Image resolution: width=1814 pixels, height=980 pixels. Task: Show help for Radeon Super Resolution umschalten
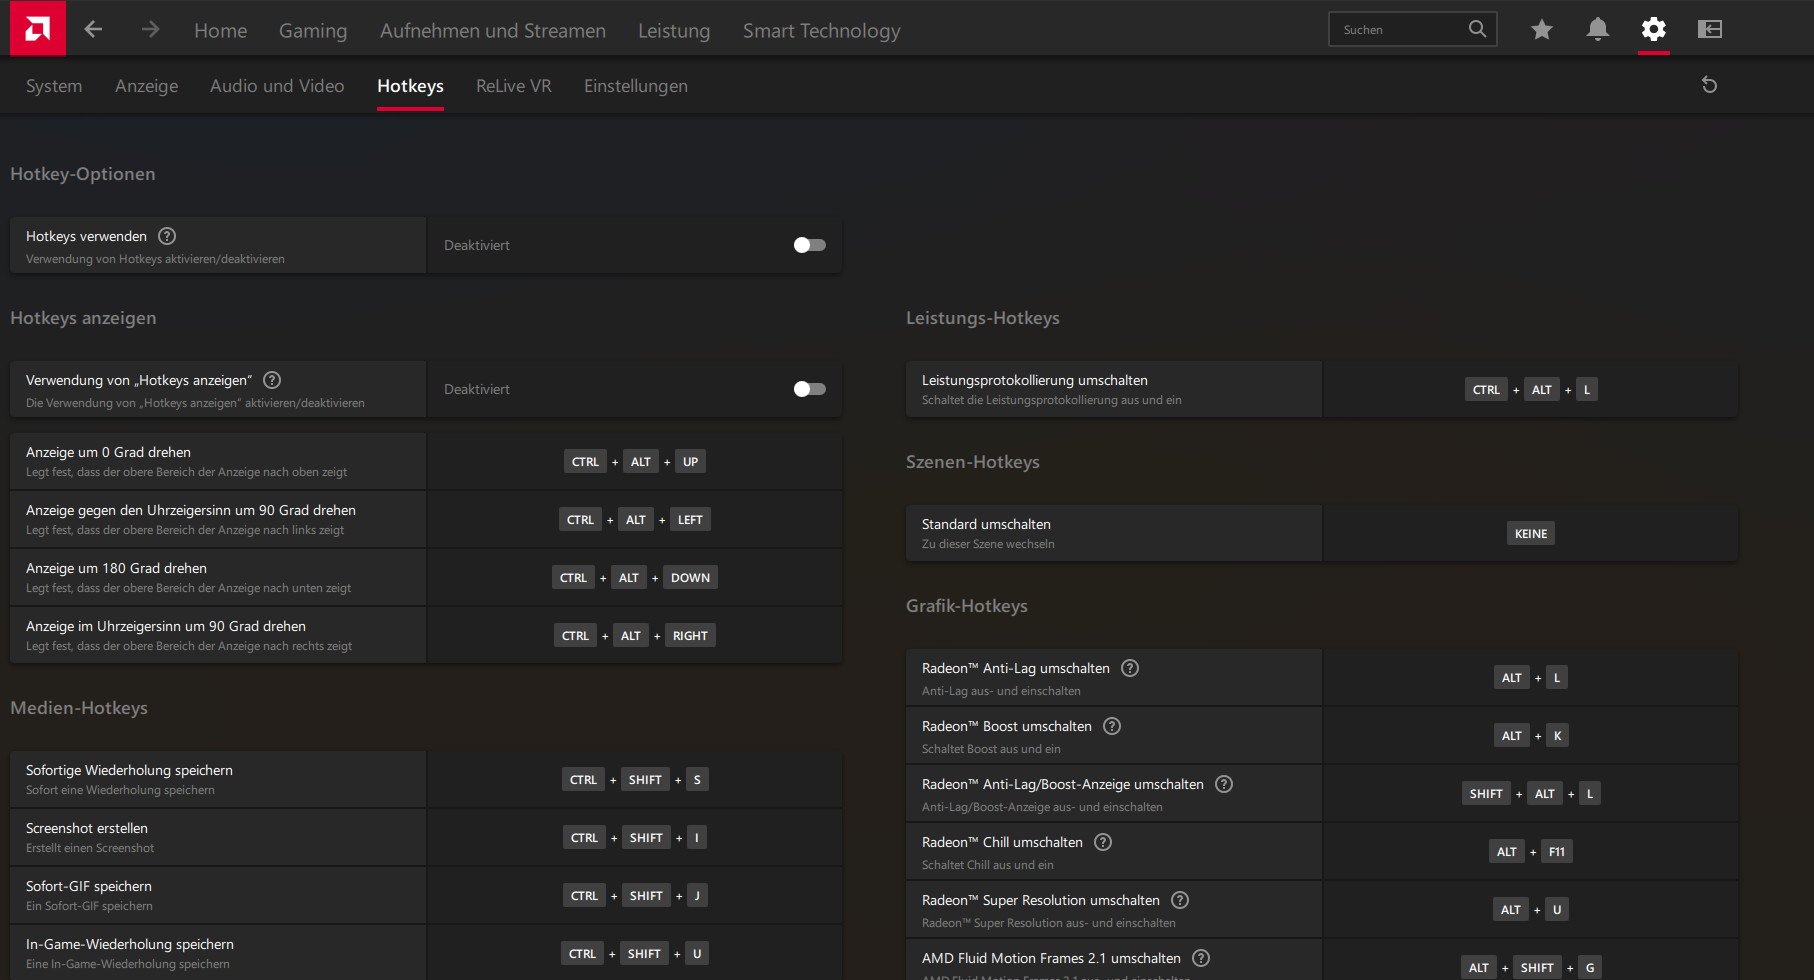[1180, 900]
